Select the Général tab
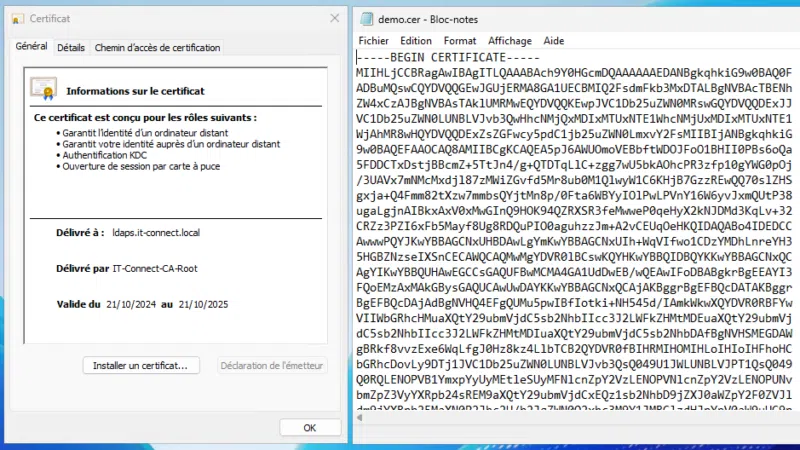800x450 pixels. 31,46
